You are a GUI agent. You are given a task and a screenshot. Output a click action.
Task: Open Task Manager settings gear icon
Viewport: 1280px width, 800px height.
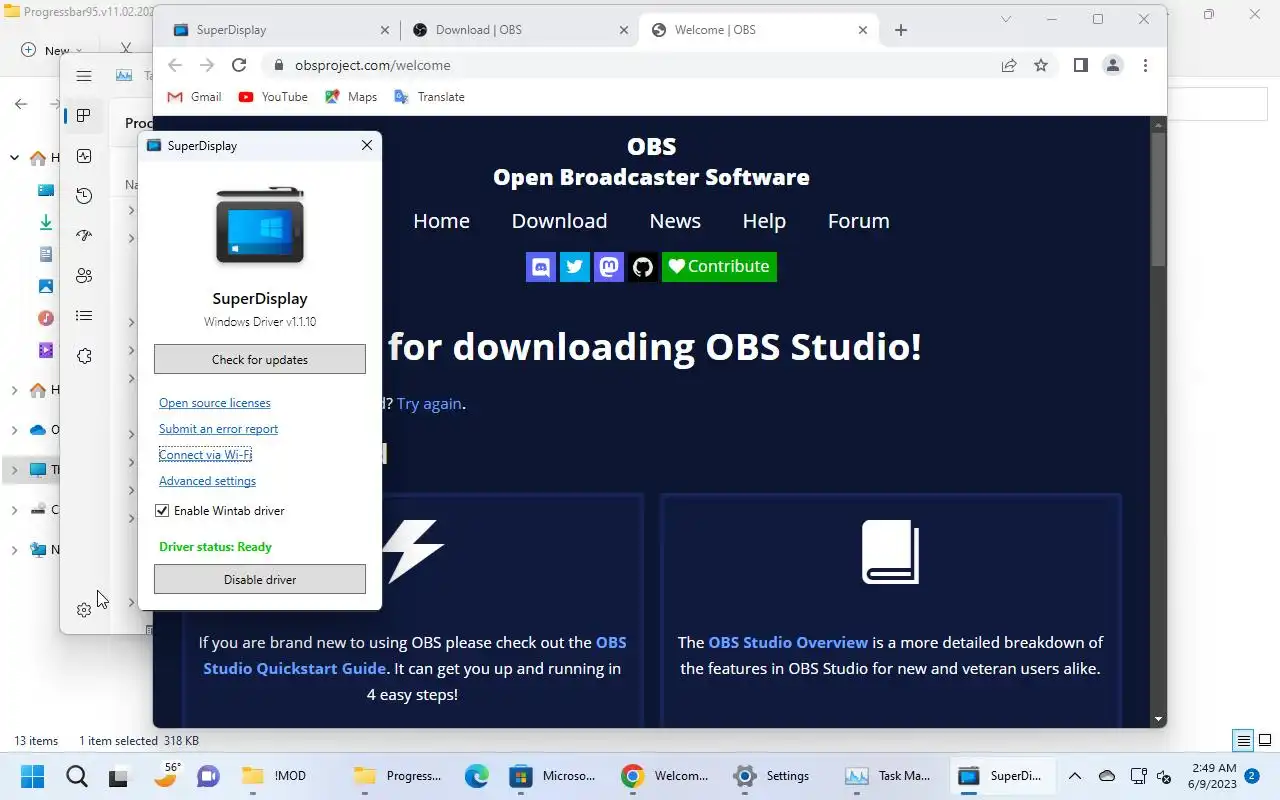click(84, 610)
